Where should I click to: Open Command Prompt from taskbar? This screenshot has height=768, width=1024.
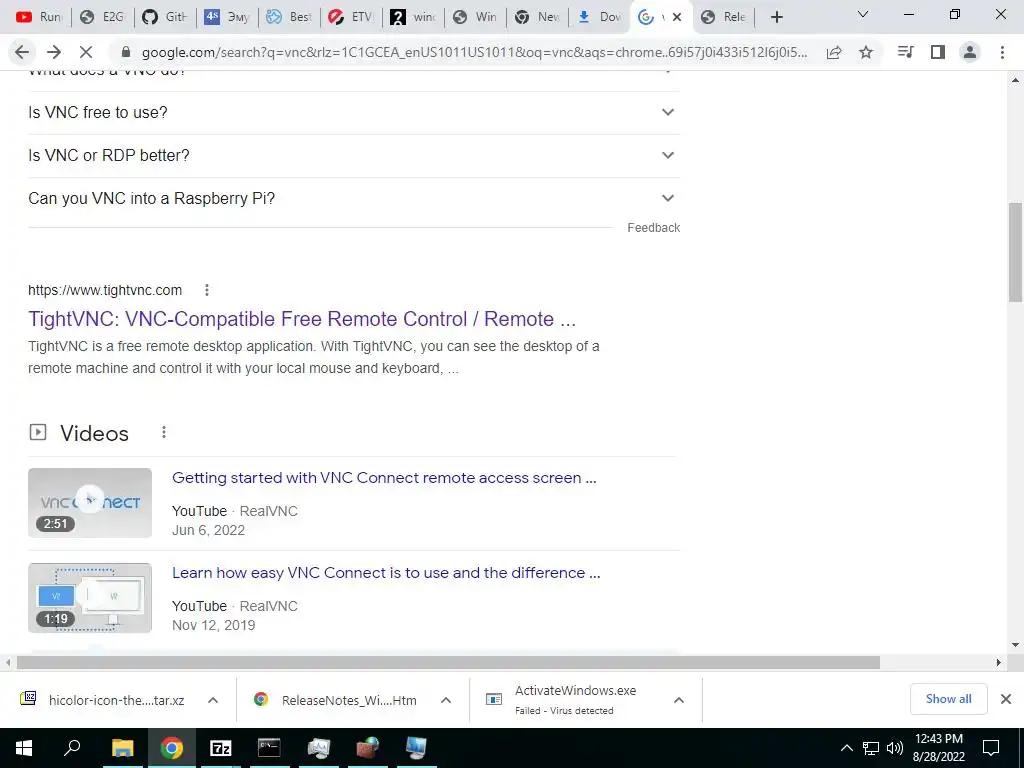[269, 748]
